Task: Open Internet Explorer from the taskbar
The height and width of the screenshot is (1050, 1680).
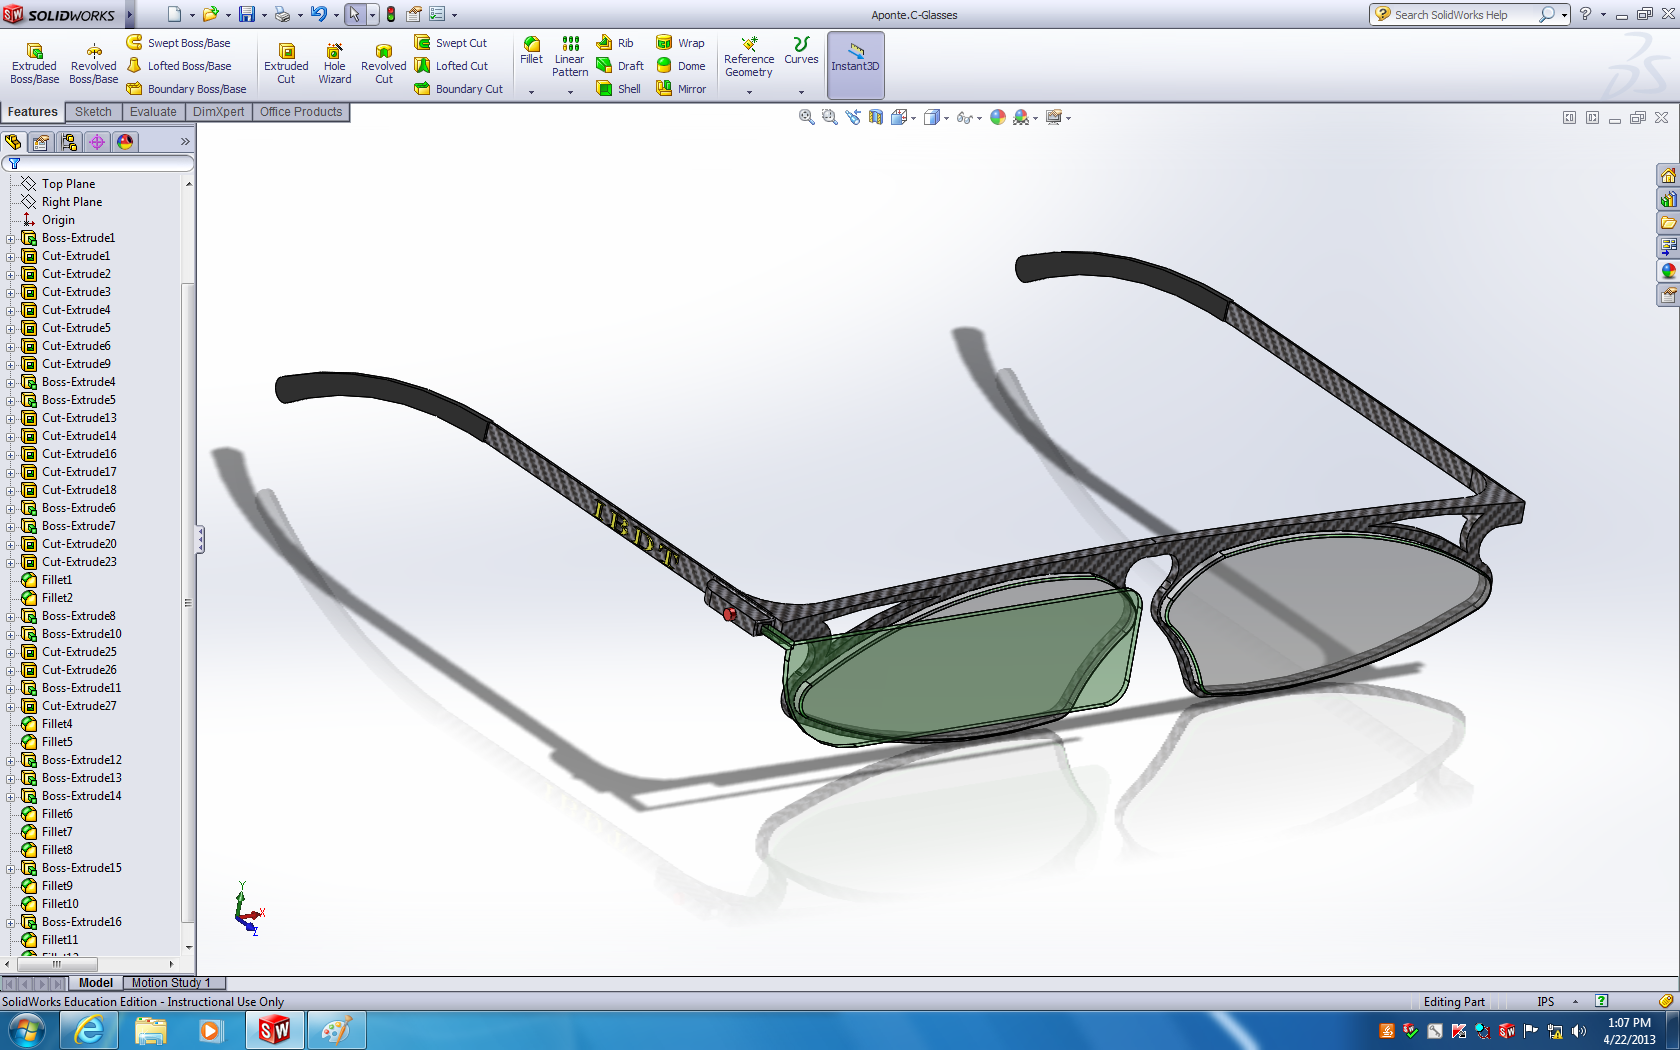Action: pos(89,1030)
